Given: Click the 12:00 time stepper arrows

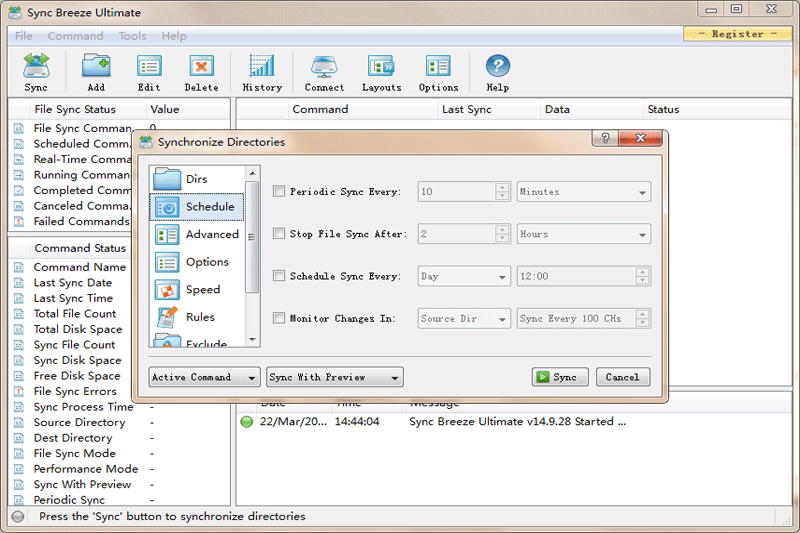Looking at the screenshot, I should pyautogui.click(x=643, y=276).
